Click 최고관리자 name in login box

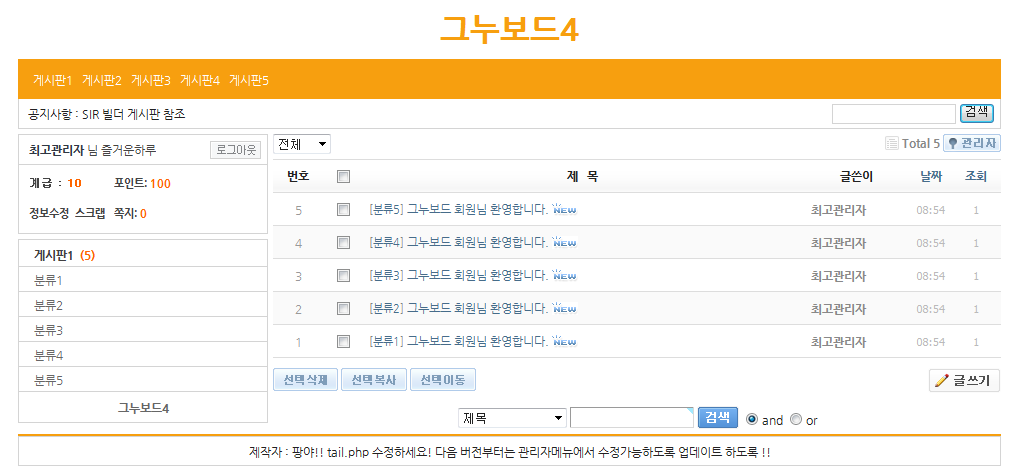(x=57, y=150)
